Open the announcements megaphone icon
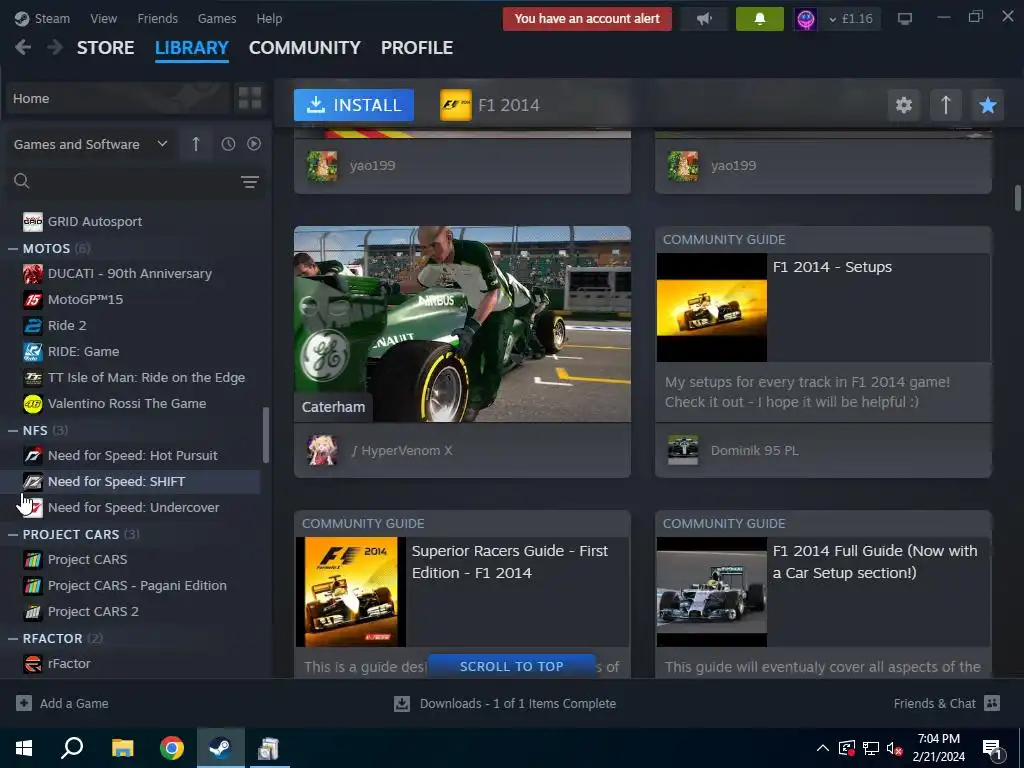Viewport: 1024px width, 768px height. point(704,19)
